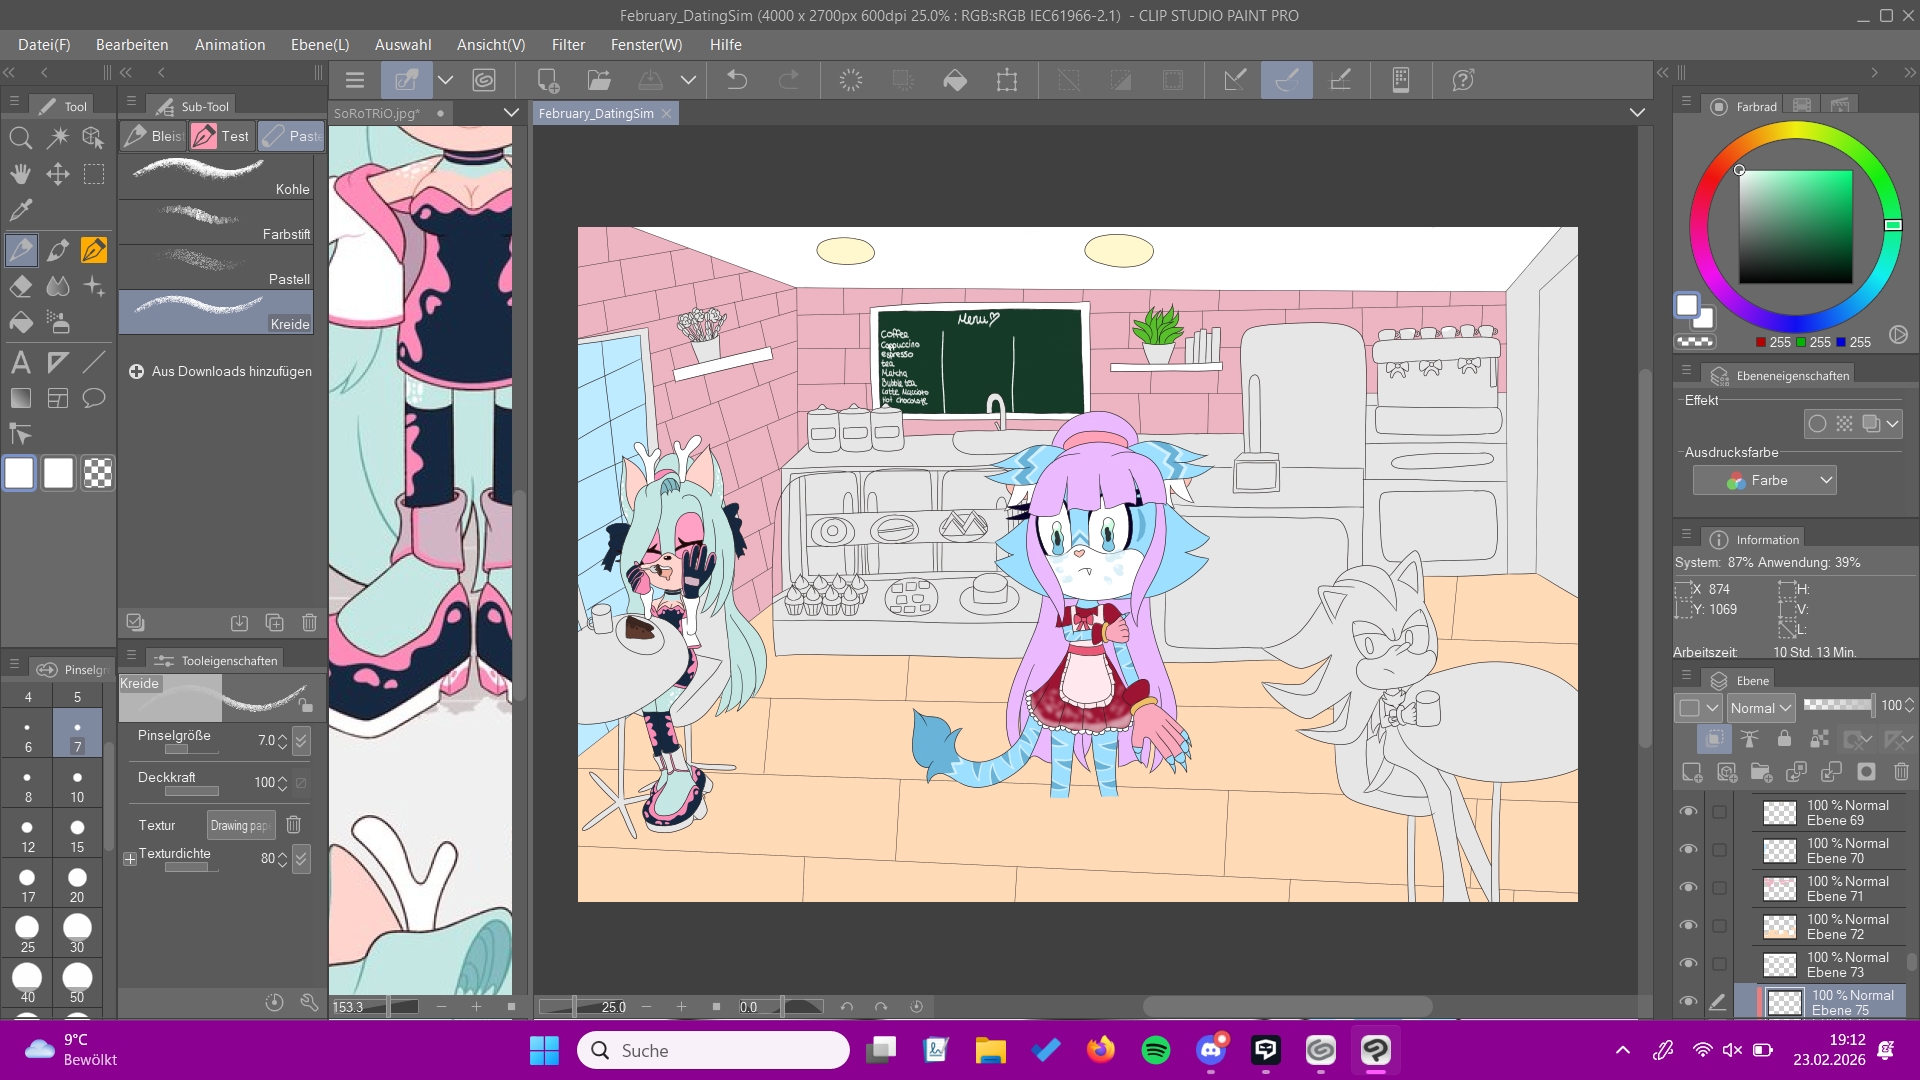
Task: Delete layer with trash icon in Layer panel
Action: point(1901,772)
